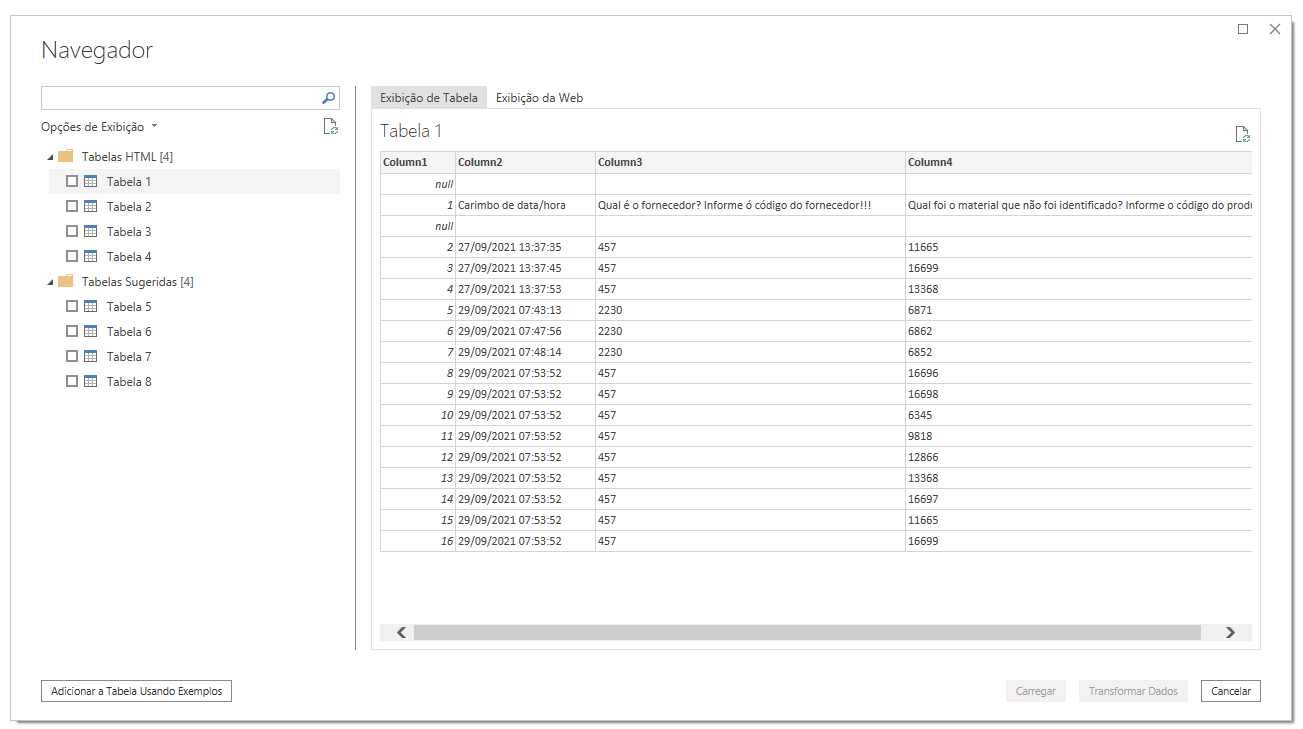Click the cell with value 9818
The width and height of the screenshot is (1303, 729).
click(1078, 436)
